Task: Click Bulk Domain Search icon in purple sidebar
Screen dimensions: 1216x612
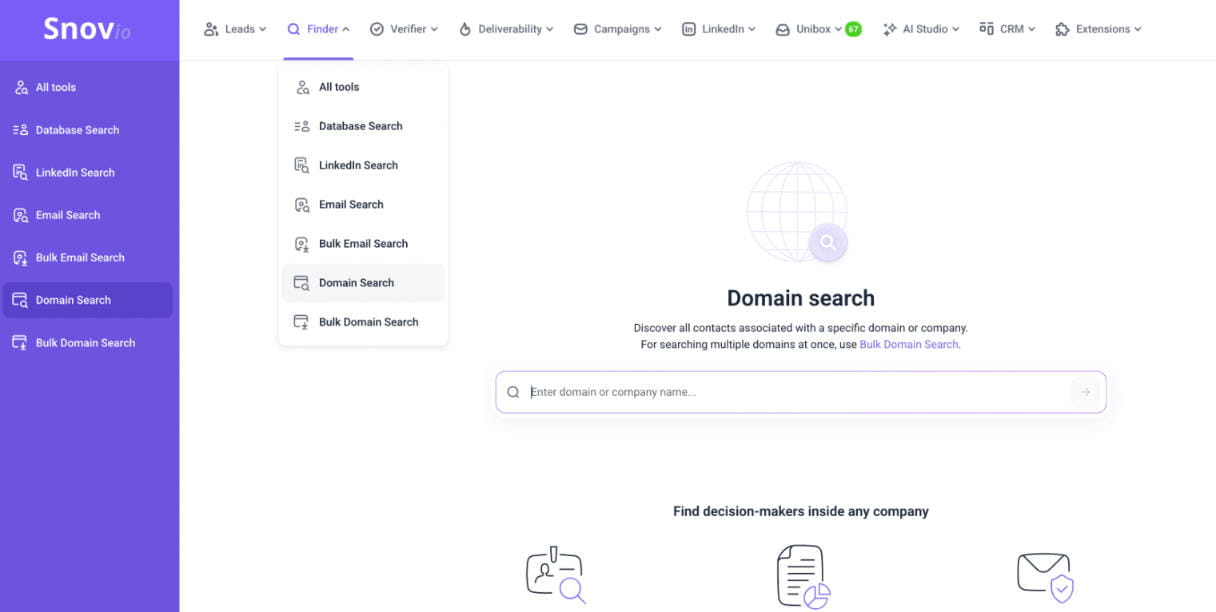Action: coord(20,343)
